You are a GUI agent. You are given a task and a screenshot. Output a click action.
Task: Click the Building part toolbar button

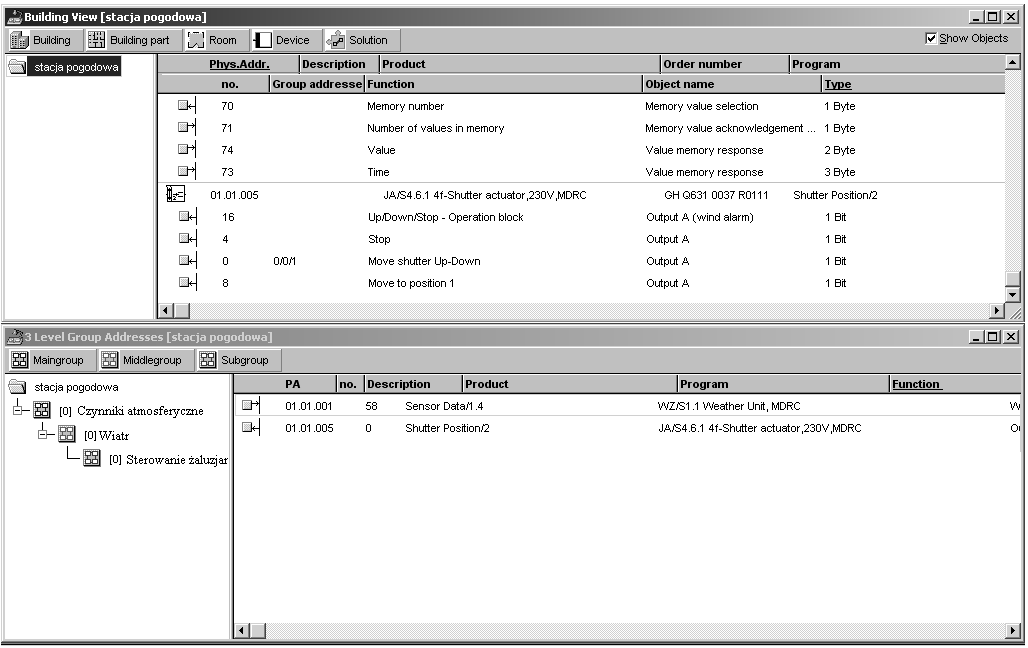[132, 40]
